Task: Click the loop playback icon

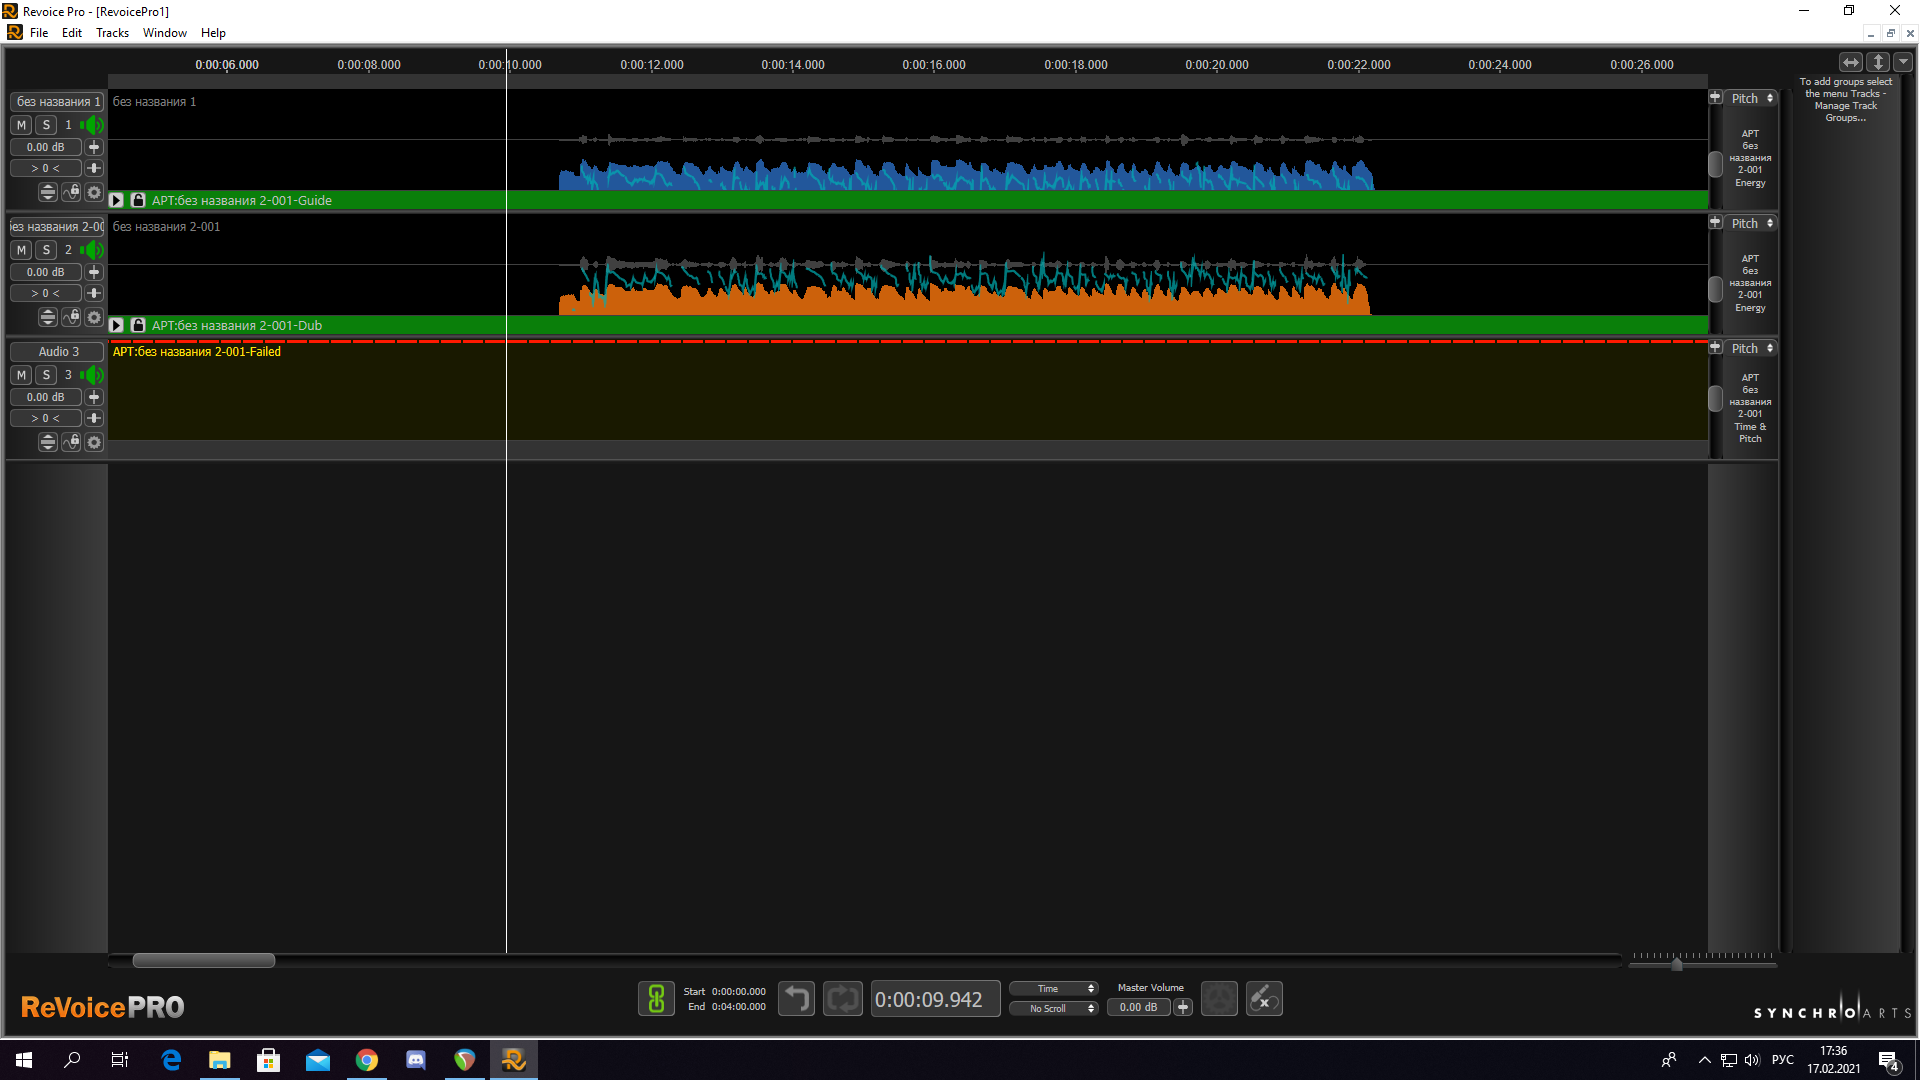Action: click(842, 999)
